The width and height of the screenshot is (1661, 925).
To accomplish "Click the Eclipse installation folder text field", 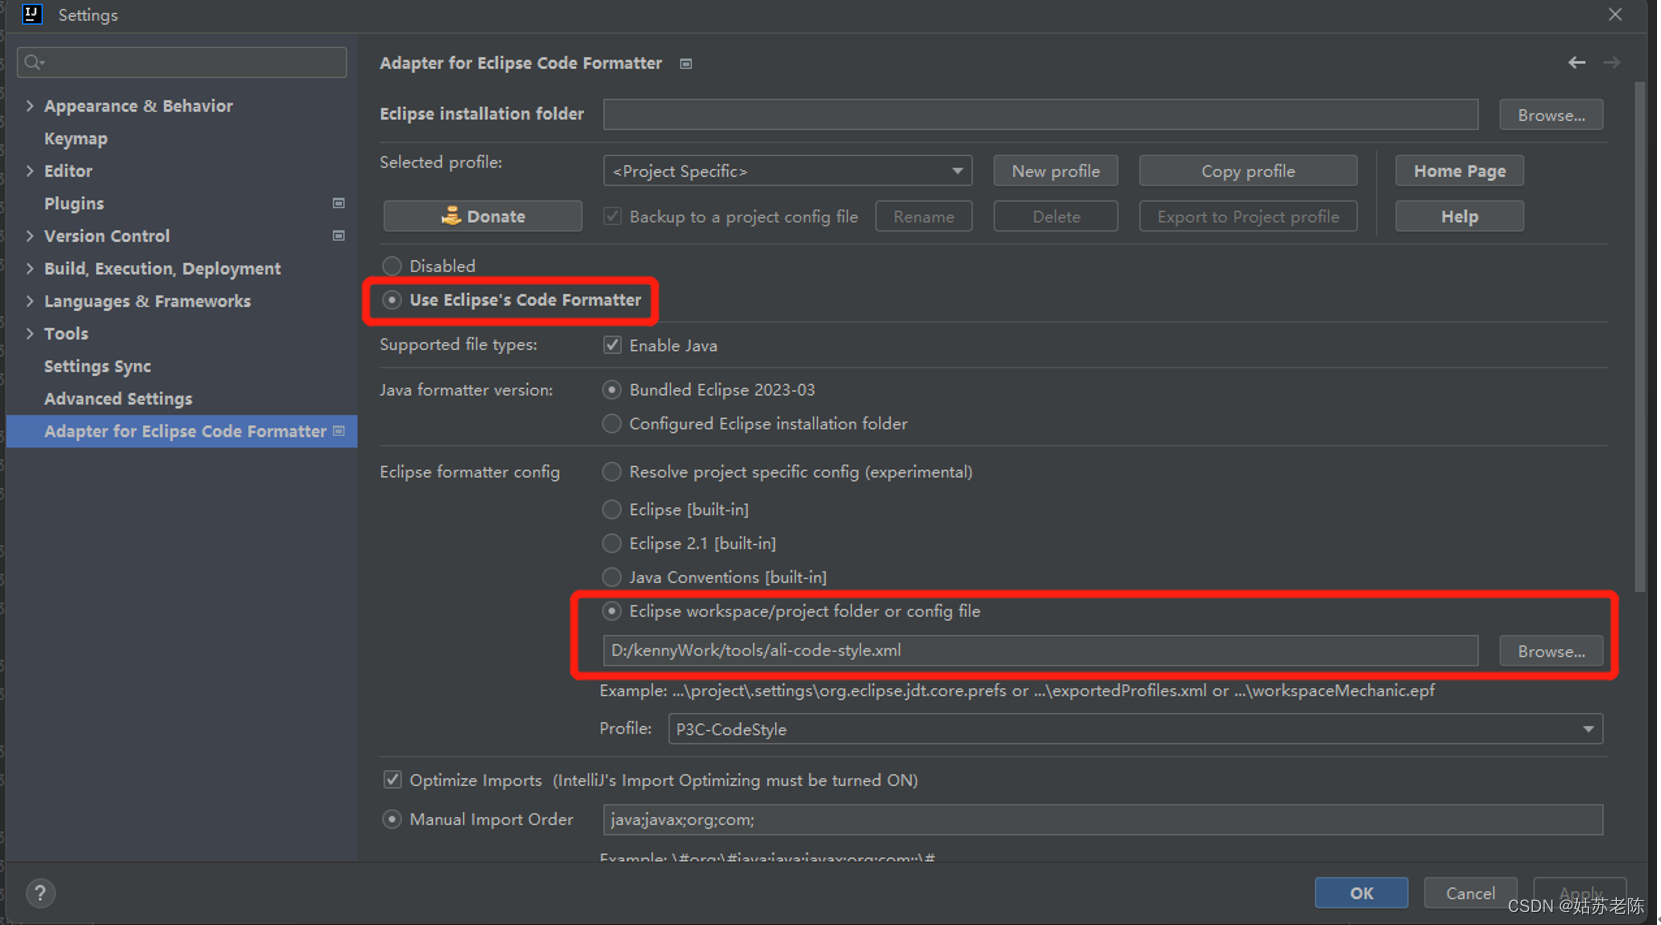I will (1040, 114).
